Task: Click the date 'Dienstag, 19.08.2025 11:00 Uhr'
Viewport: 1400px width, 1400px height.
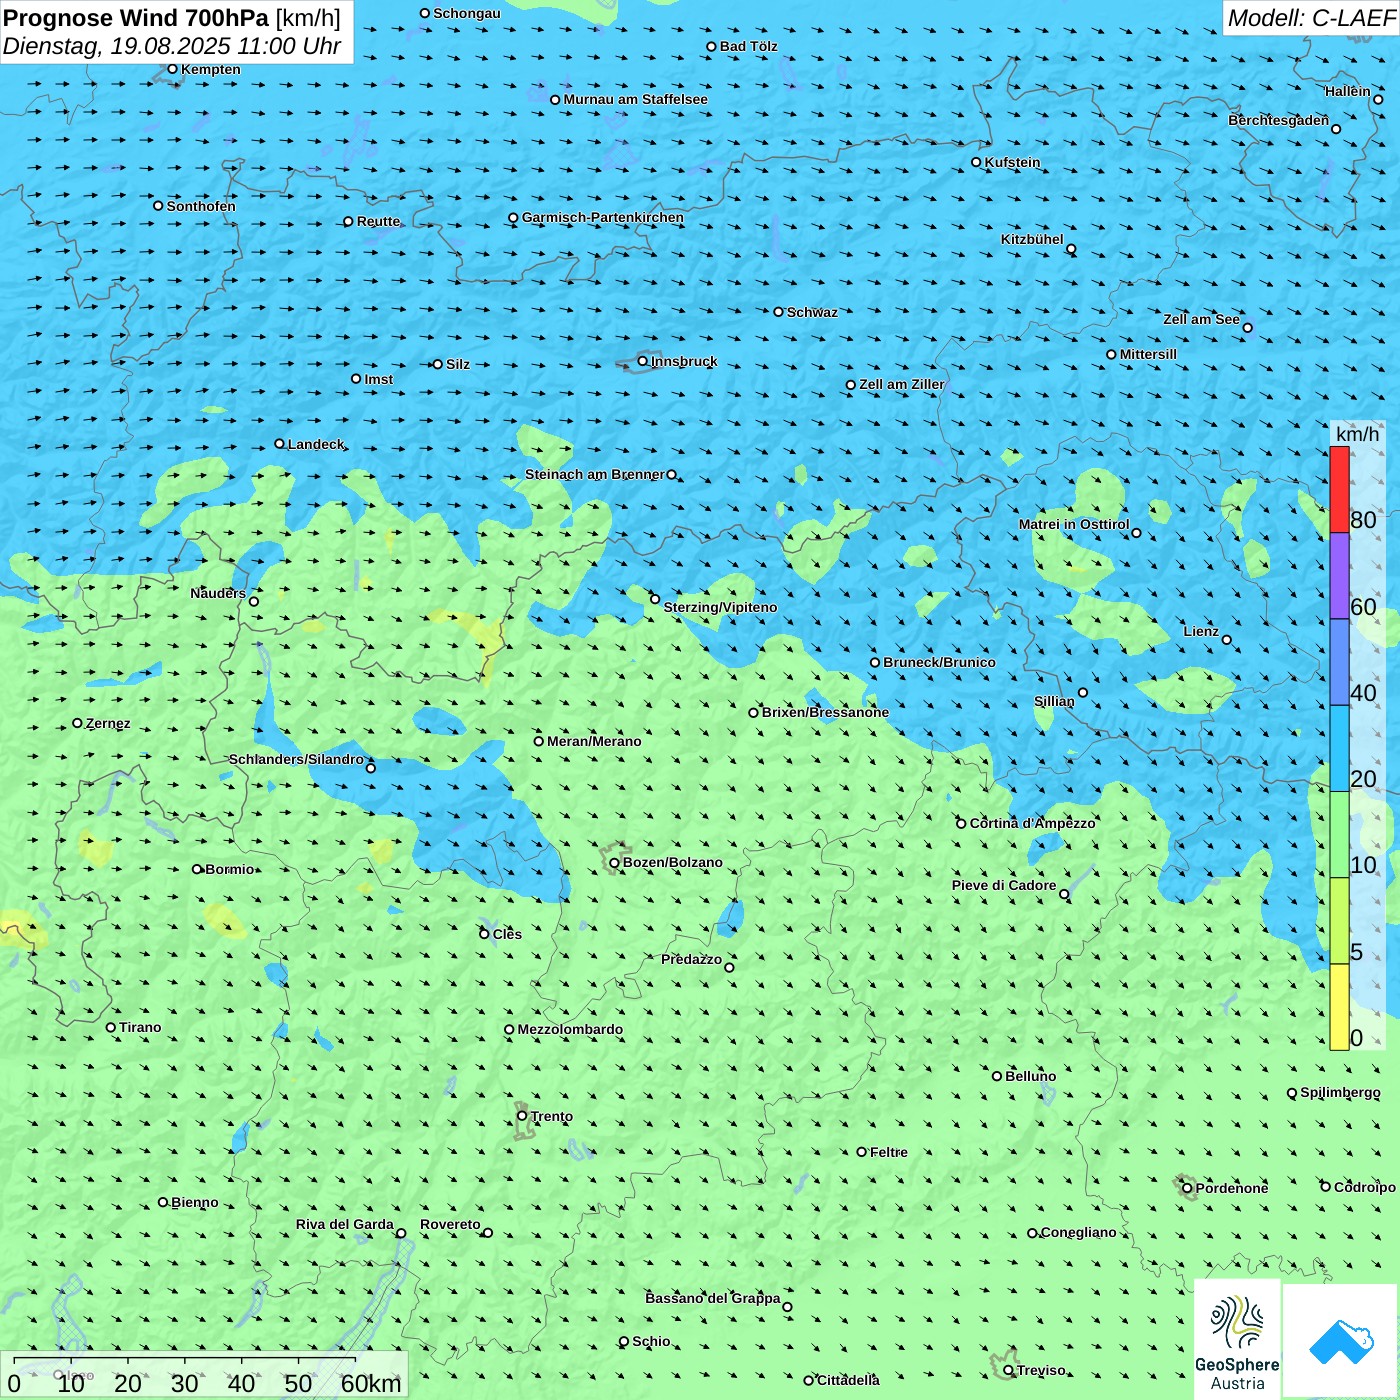Action: click(x=172, y=46)
